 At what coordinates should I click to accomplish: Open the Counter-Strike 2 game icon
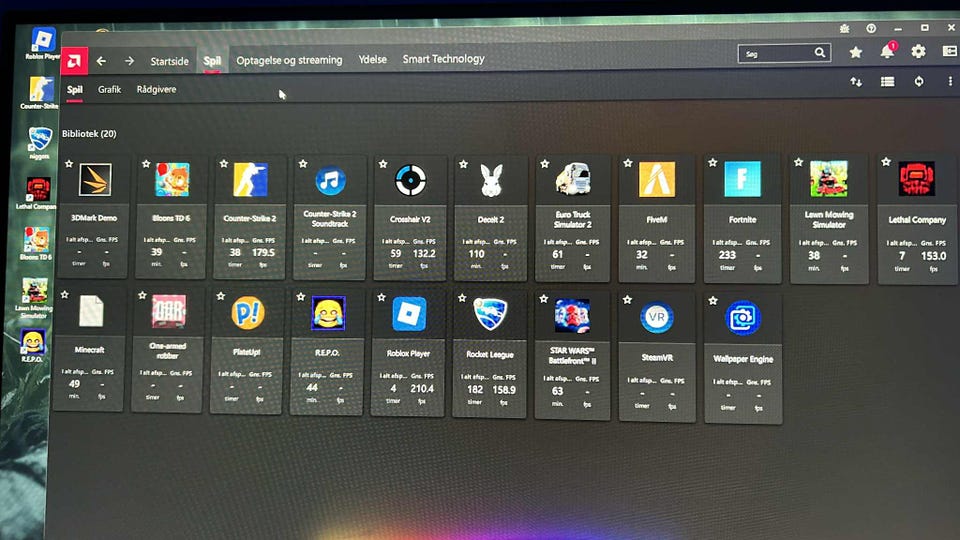point(250,179)
